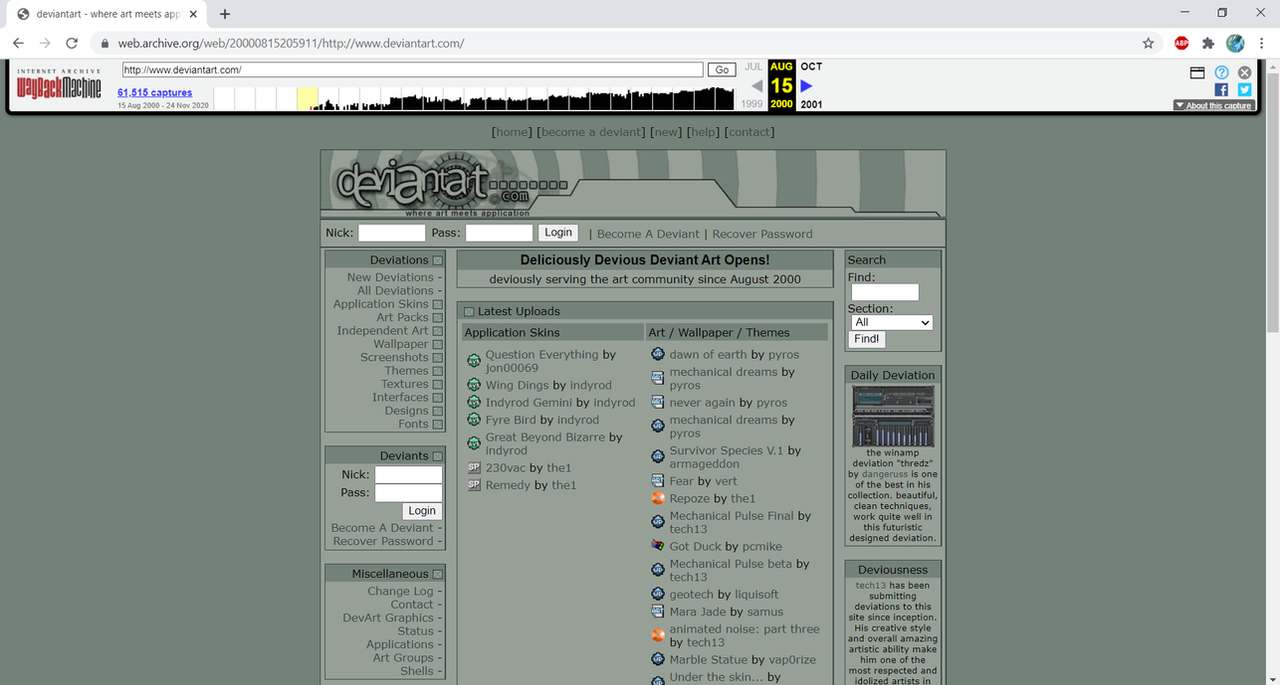Image resolution: width=1280 pixels, height=685 pixels.
Task: Bookmark this page with the star icon
Action: [x=1148, y=43]
